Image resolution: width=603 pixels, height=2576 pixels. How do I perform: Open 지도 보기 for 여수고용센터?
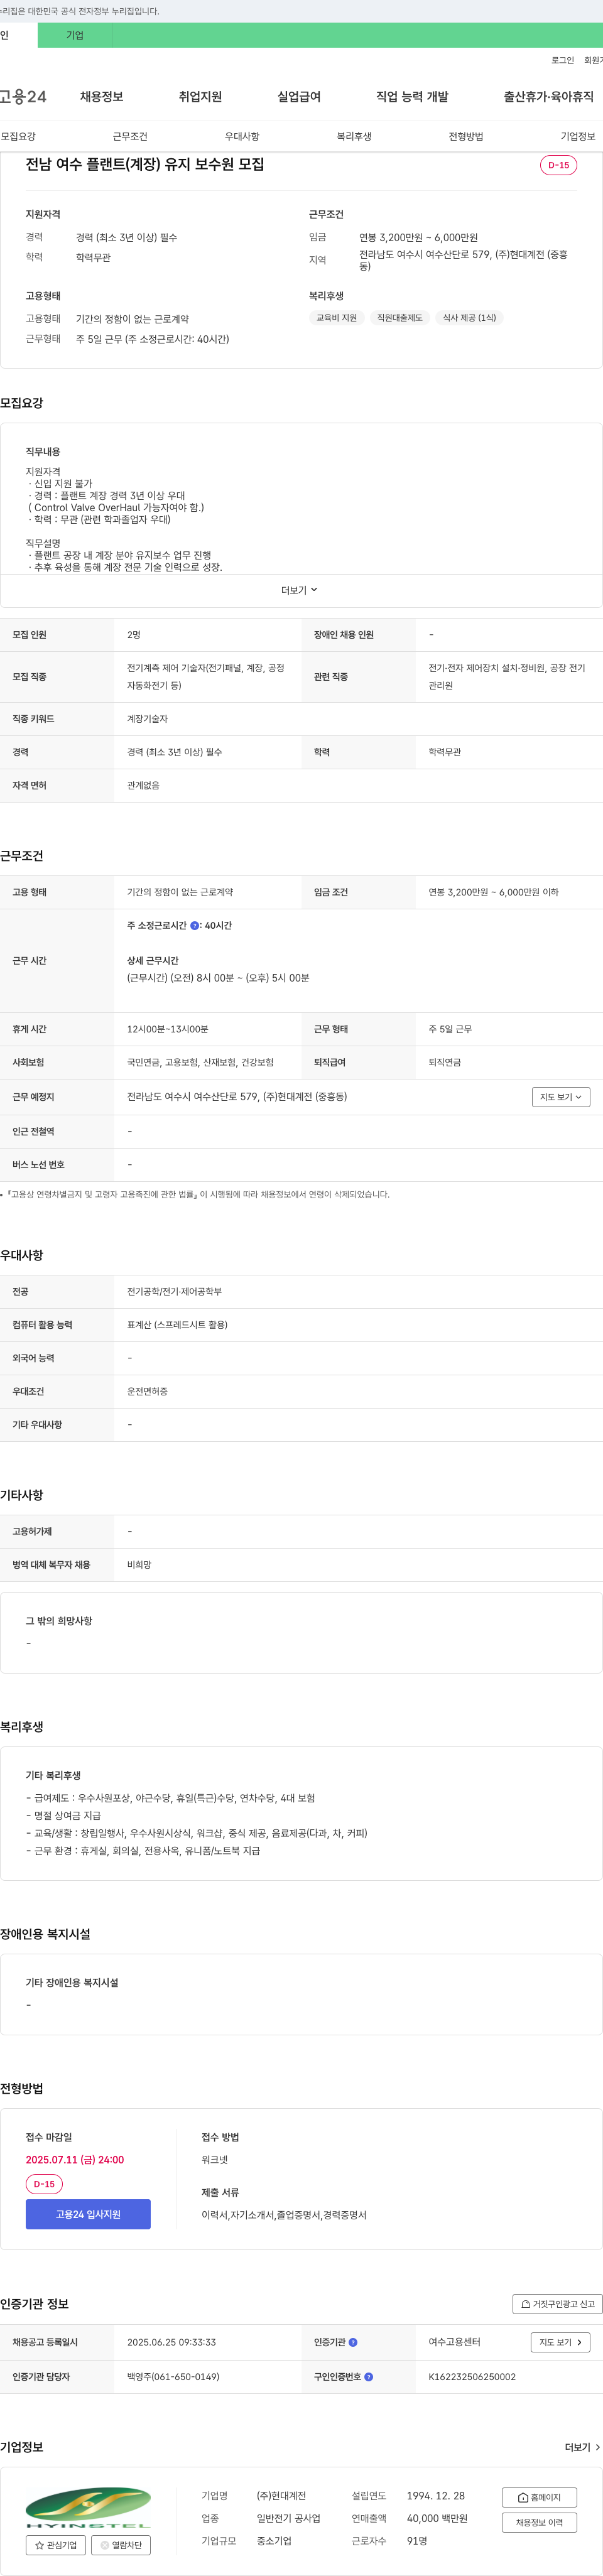pos(560,2342)
